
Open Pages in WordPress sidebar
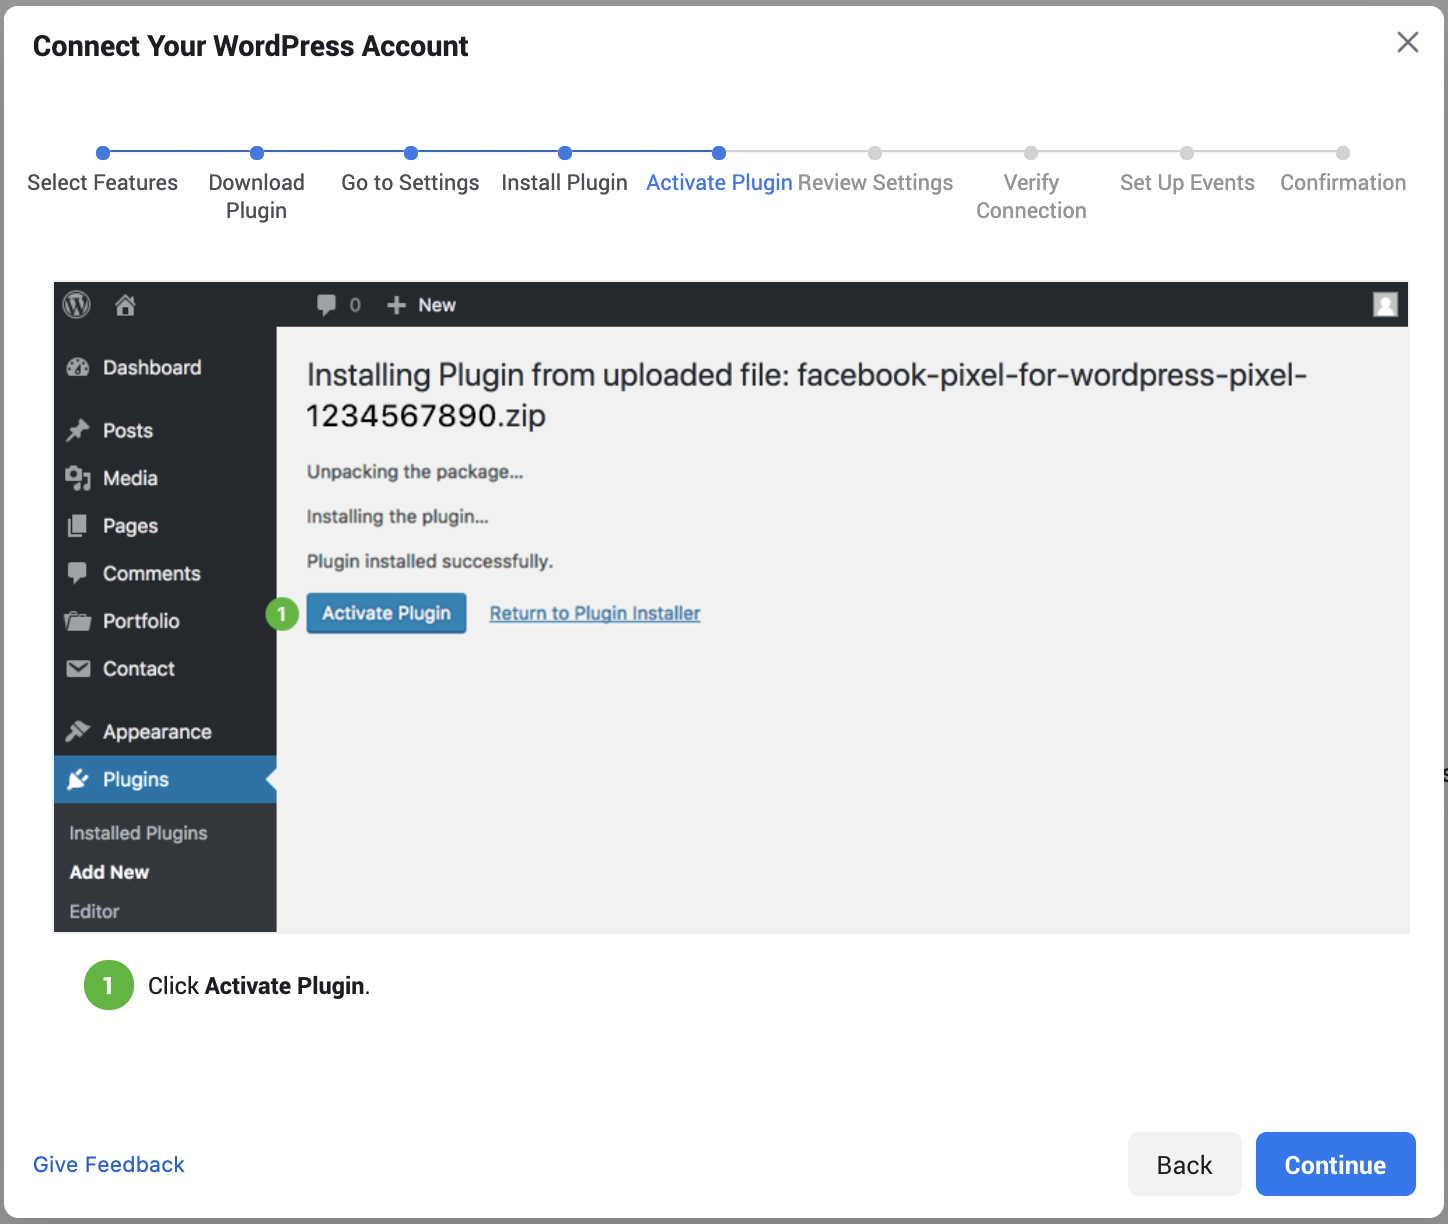pyautogui.click(x=165, y=525)
